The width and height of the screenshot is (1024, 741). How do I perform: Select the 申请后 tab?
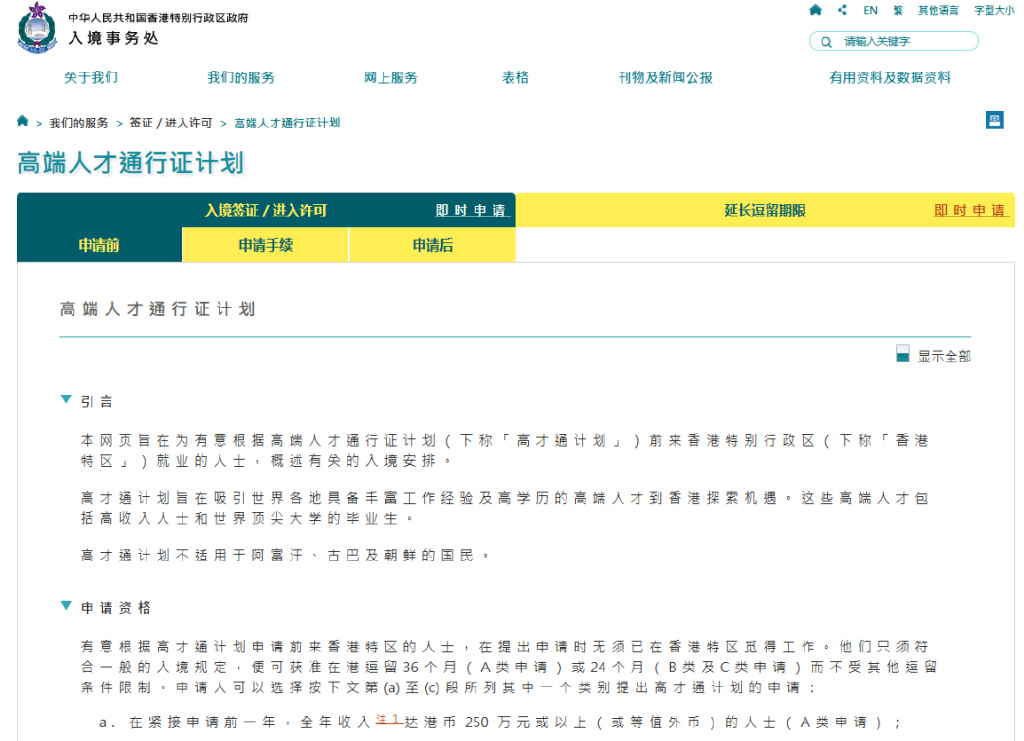(x=432, y=245)
